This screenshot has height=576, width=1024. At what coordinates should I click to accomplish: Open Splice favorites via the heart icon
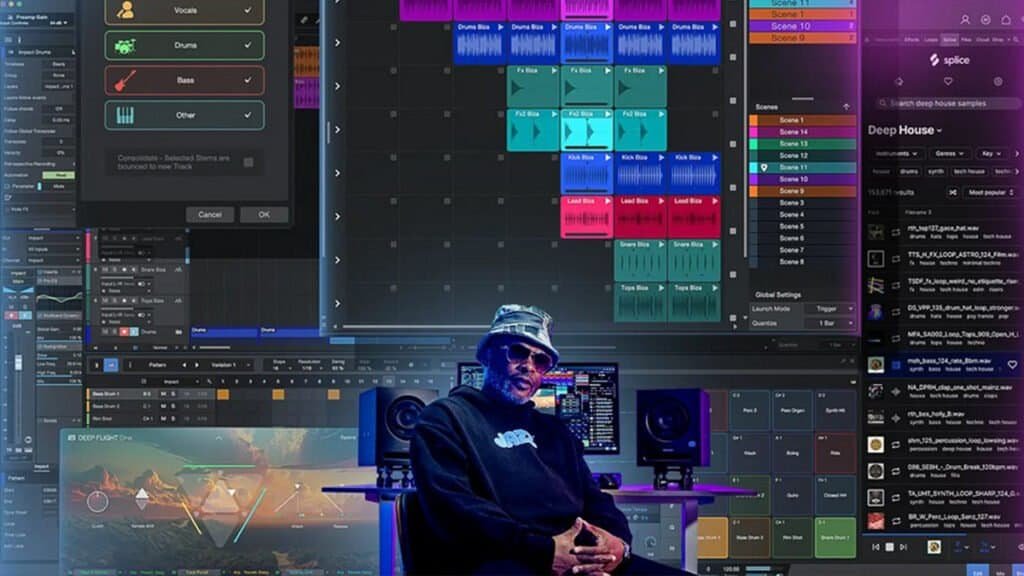coord(949,81)
